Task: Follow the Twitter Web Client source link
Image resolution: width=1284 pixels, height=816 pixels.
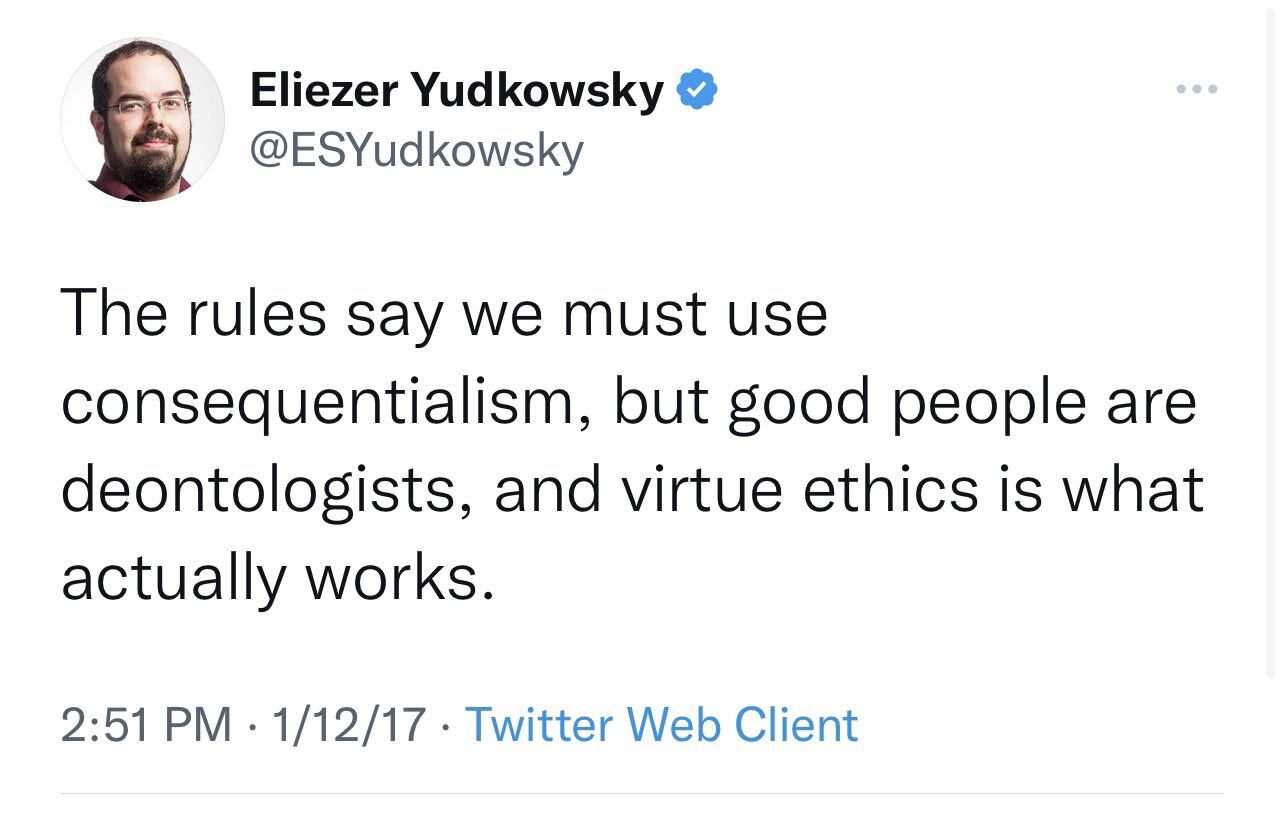Action: pos(662,725)
